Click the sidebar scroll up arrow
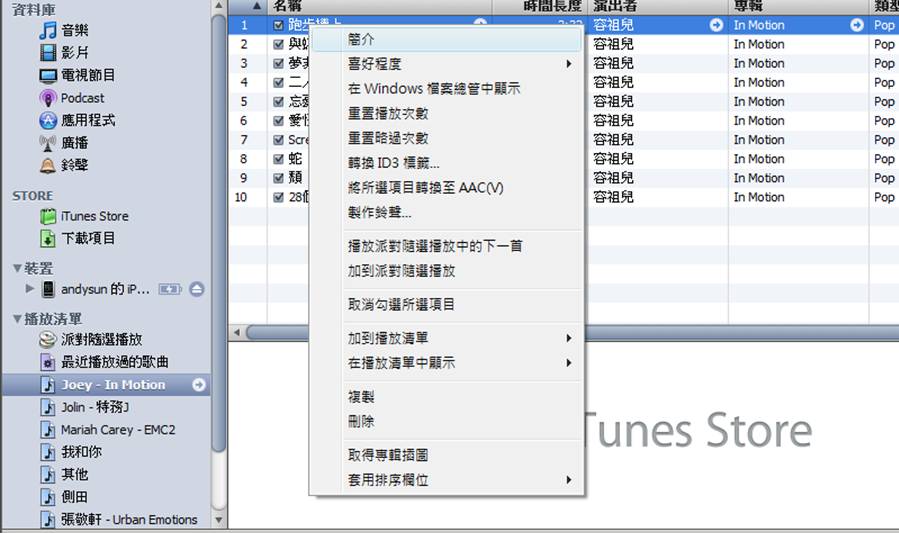Screen dimensions: 899x533 218,6
